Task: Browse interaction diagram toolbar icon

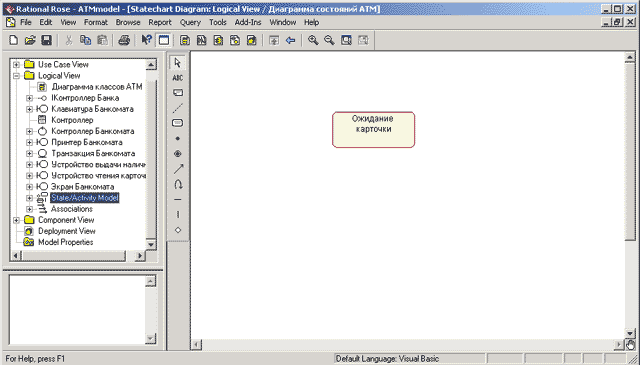Action: pos(202,40)
